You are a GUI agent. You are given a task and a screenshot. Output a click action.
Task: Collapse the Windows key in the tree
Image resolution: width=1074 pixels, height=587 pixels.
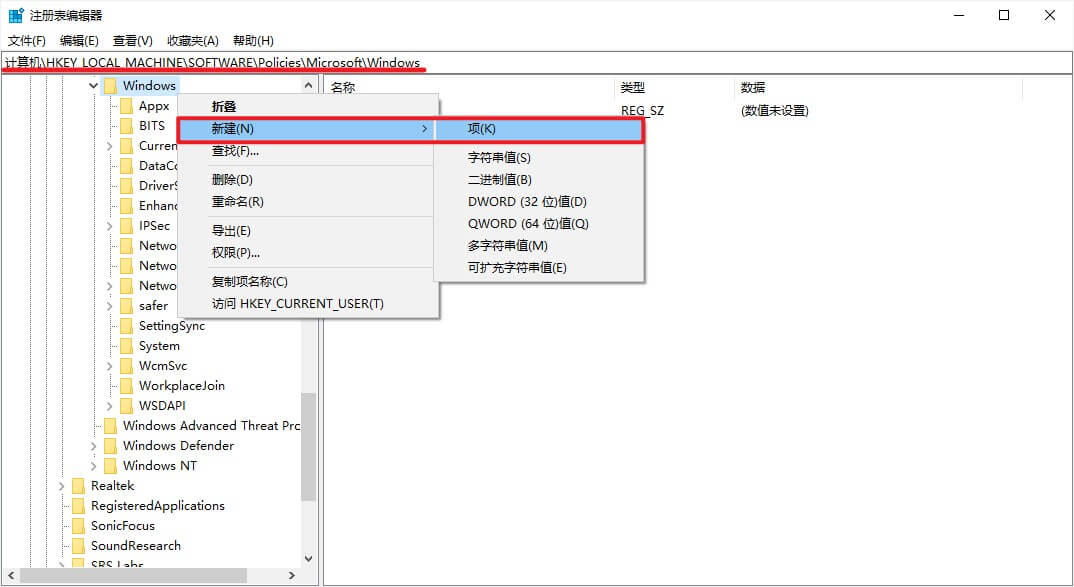coord(93,86)
